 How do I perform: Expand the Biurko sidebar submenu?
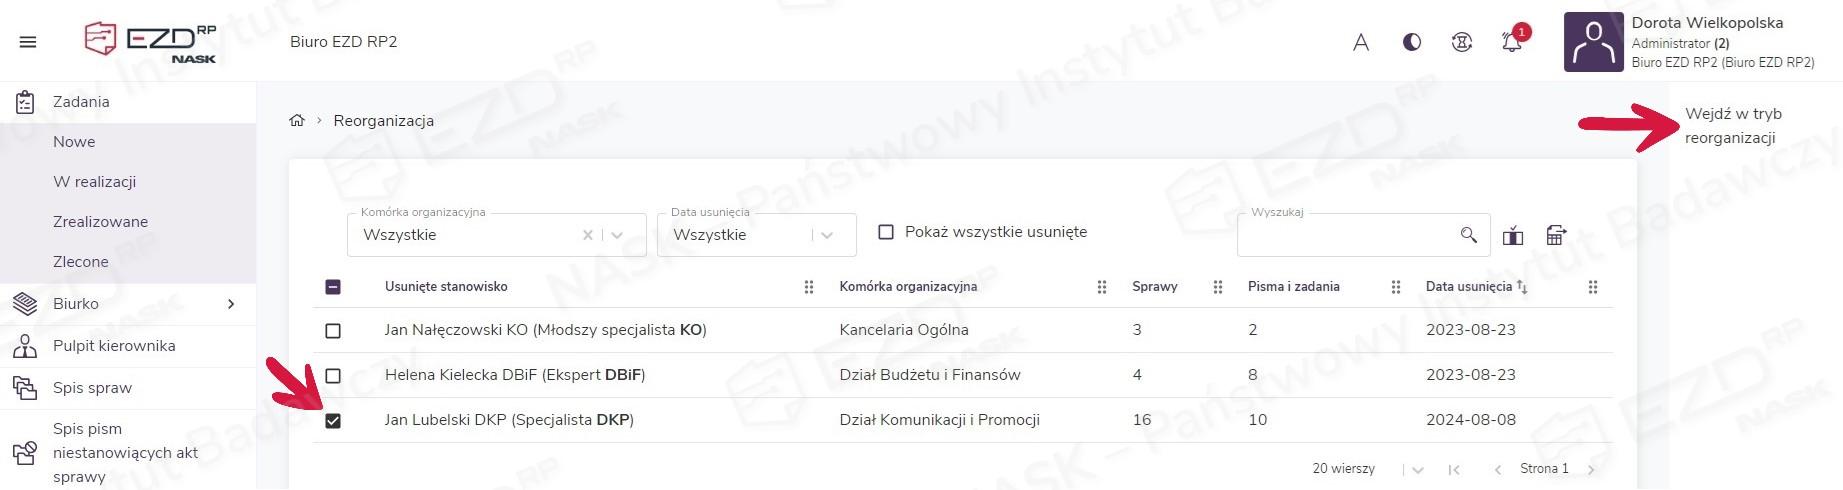point(231,304)
